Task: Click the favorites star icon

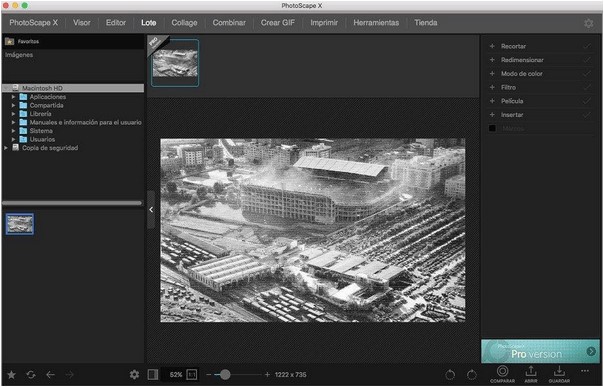Action: point(12,374)
